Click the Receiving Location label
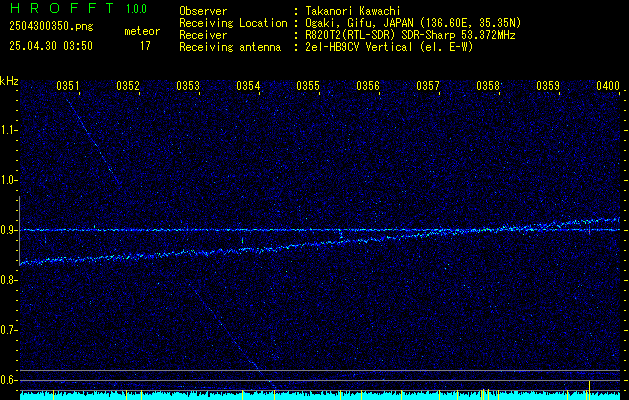This screenshot has height=400, width=629. coord(233,23)
